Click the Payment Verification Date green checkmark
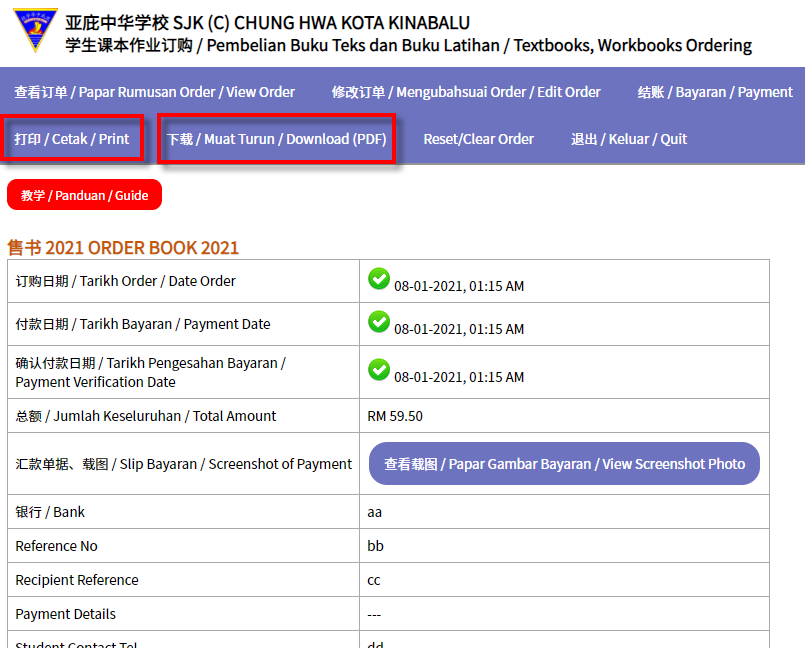This screenshot has height=648, width=805. point(379,370)
